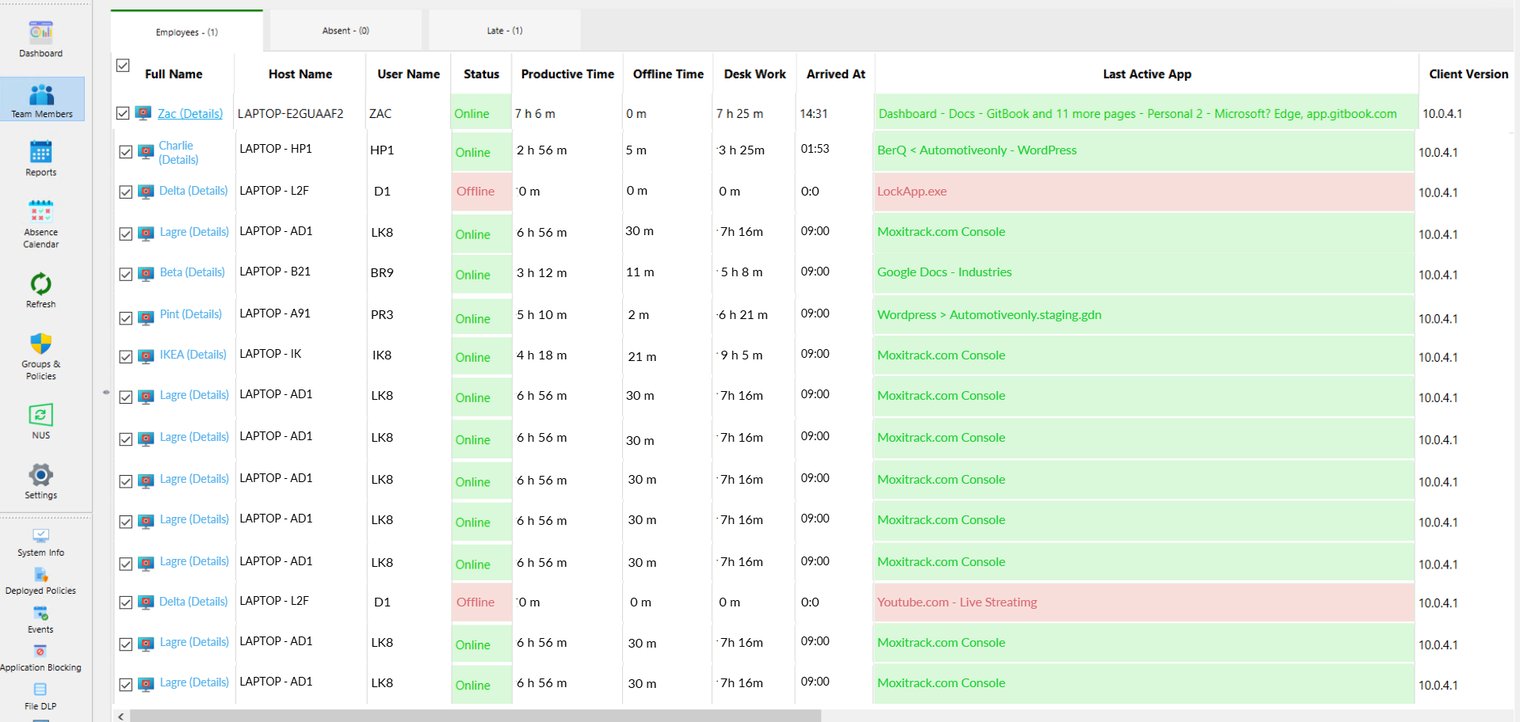This screenshot has height=722, width=1520.
Task: Select the Team Members icon
Action: [41, 96]
